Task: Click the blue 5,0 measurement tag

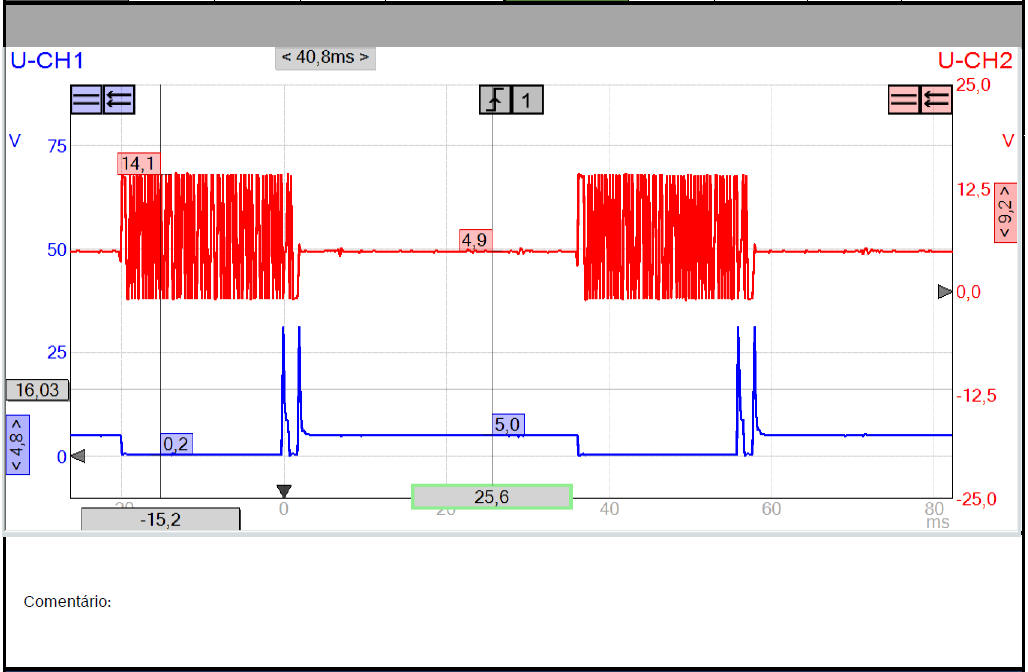Action: (x=508, y=424)
